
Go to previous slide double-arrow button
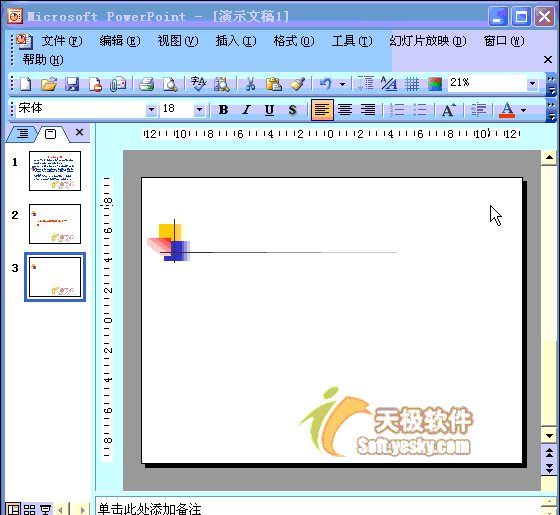tap(549, 452)
